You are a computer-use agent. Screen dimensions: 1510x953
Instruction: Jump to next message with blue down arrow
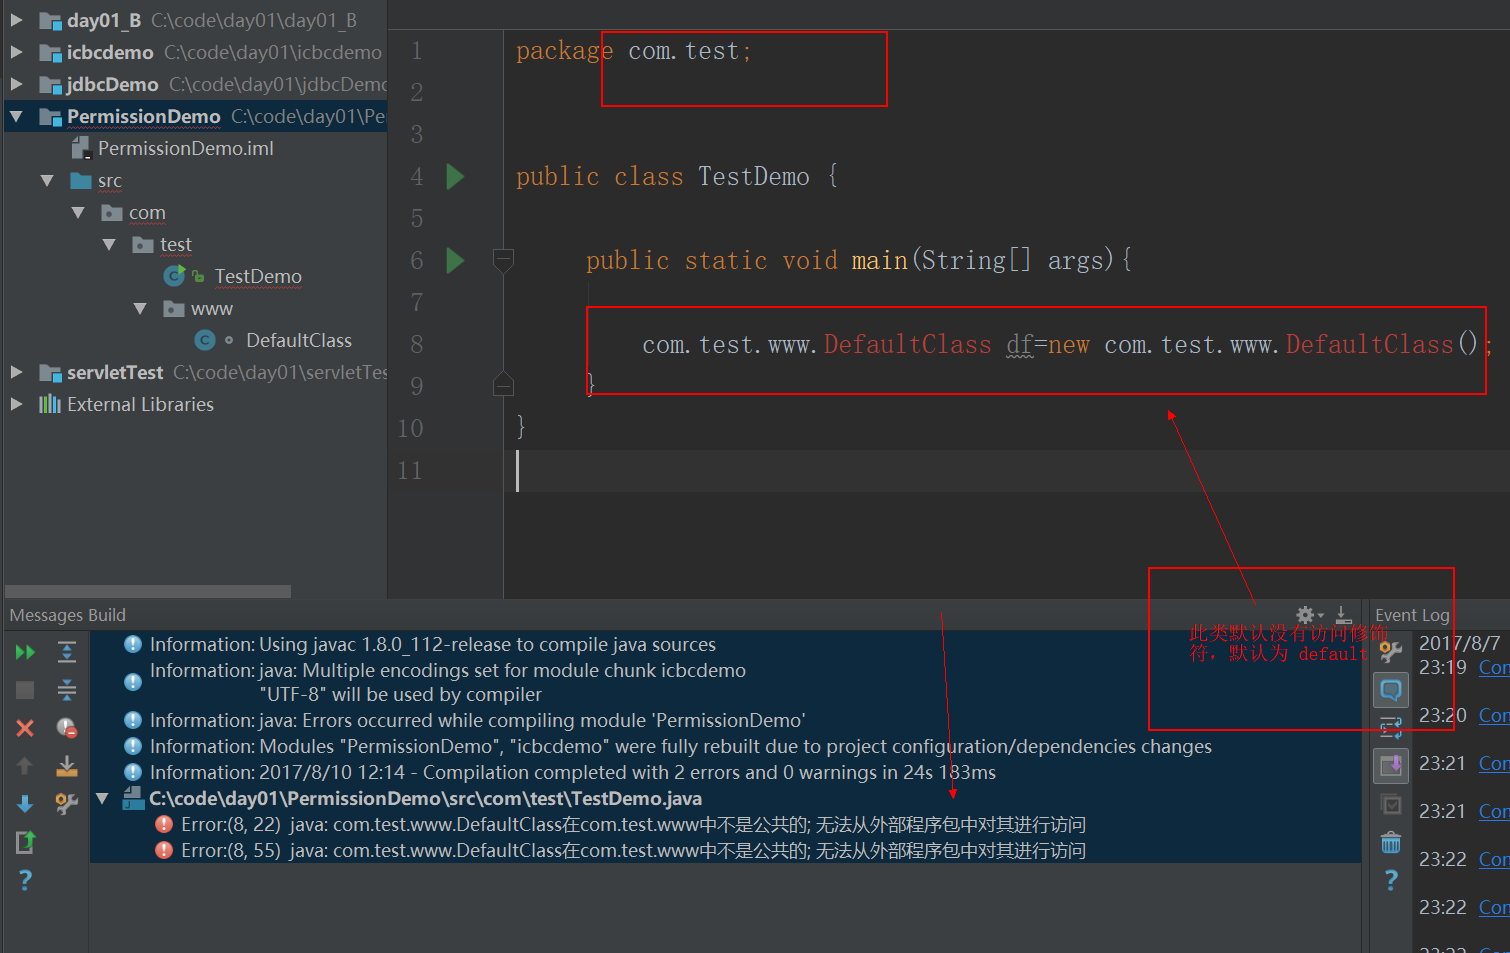(25, 804)
